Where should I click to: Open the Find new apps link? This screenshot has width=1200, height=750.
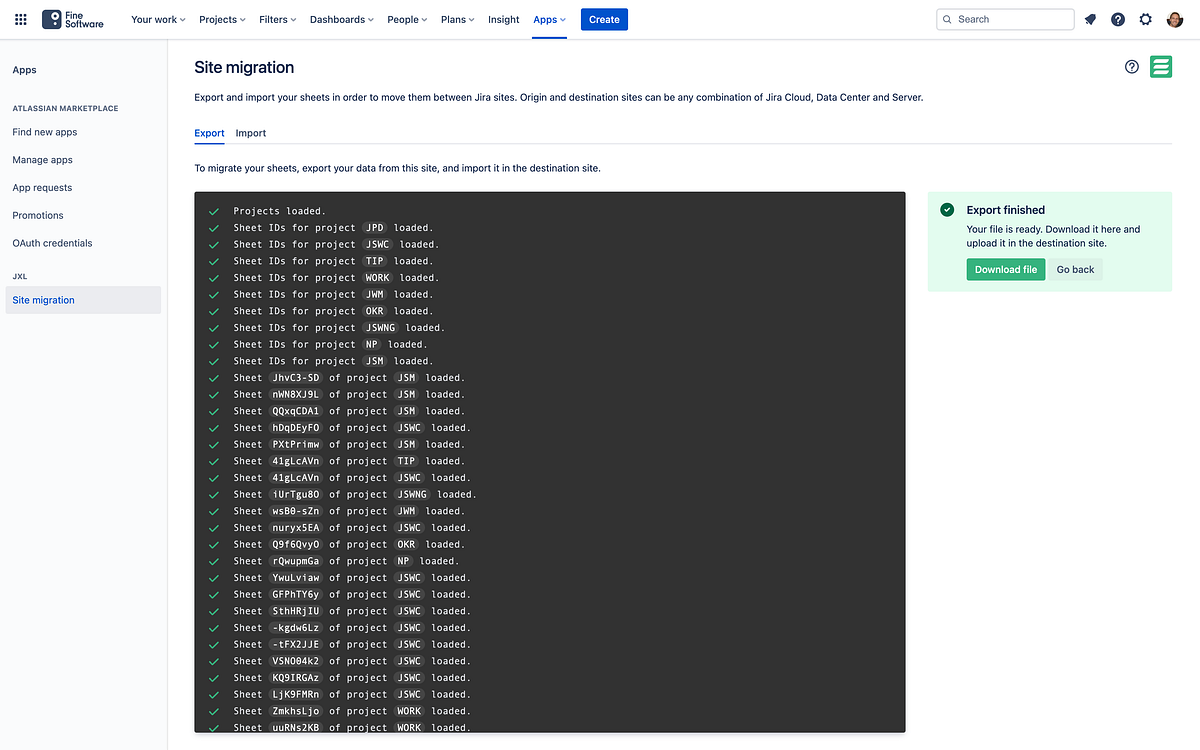[x=44, y=131]
